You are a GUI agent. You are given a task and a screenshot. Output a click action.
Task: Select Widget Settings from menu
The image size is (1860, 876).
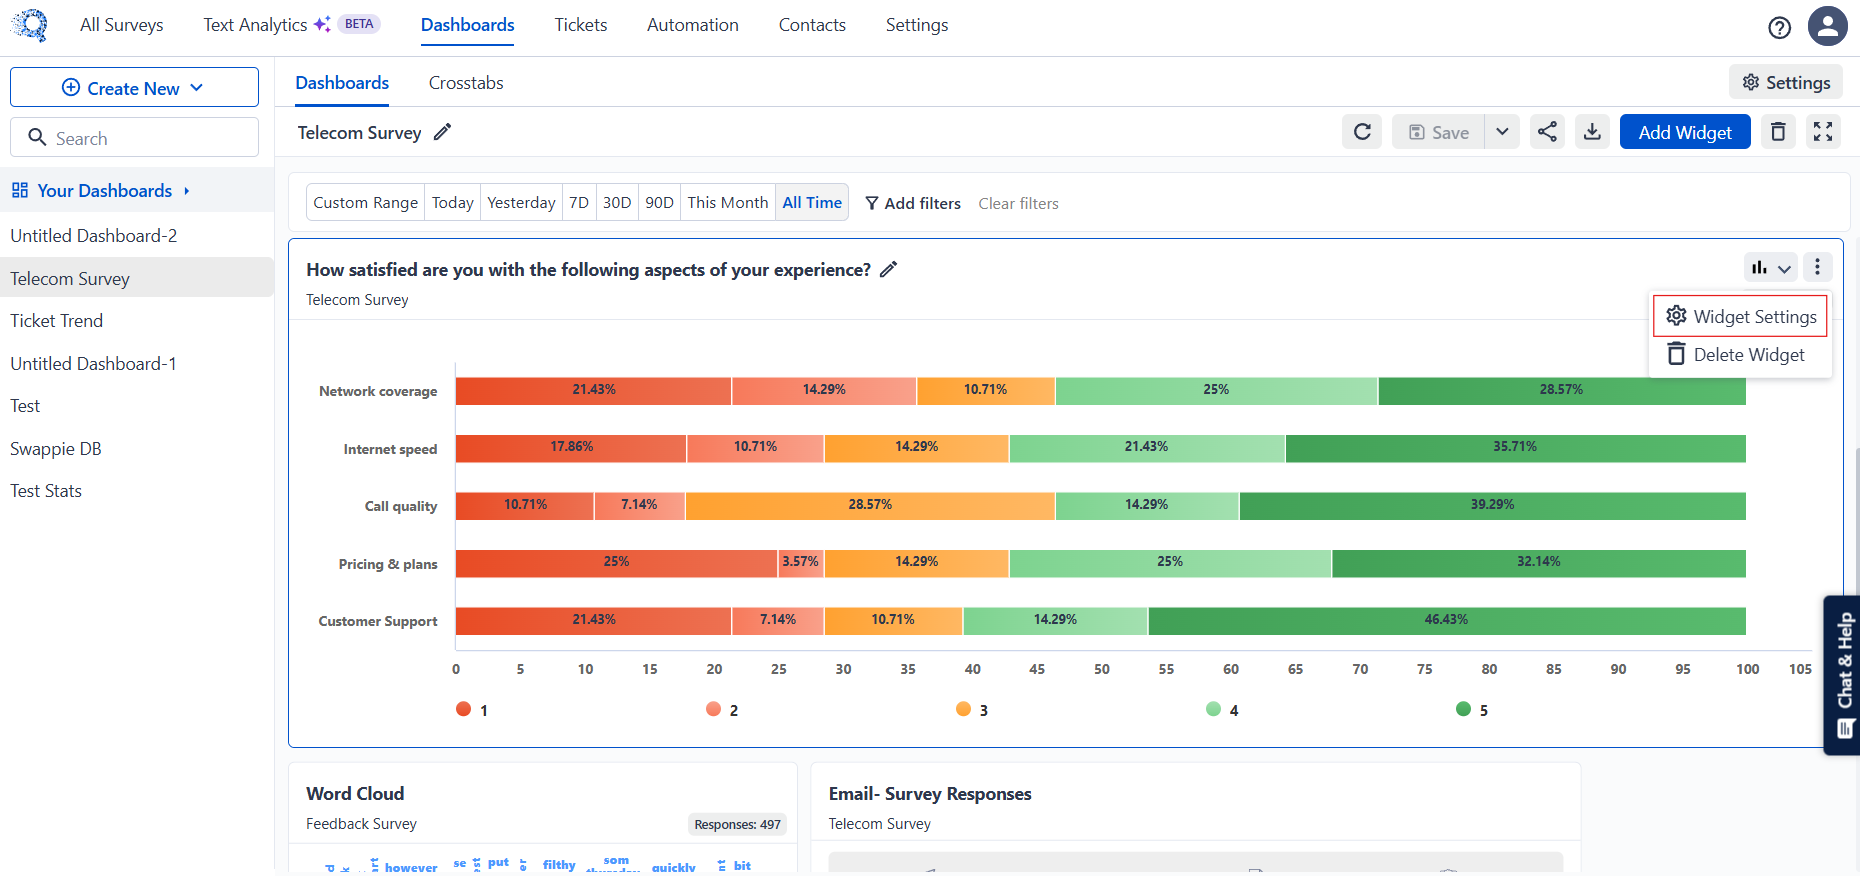[x=1740, y=316]
